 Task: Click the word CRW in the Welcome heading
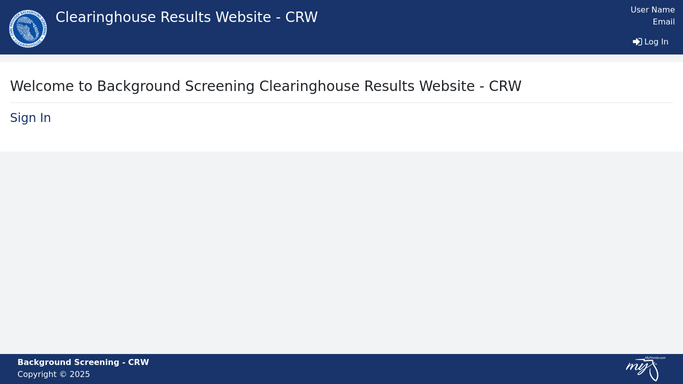click(x=505, y=86)
